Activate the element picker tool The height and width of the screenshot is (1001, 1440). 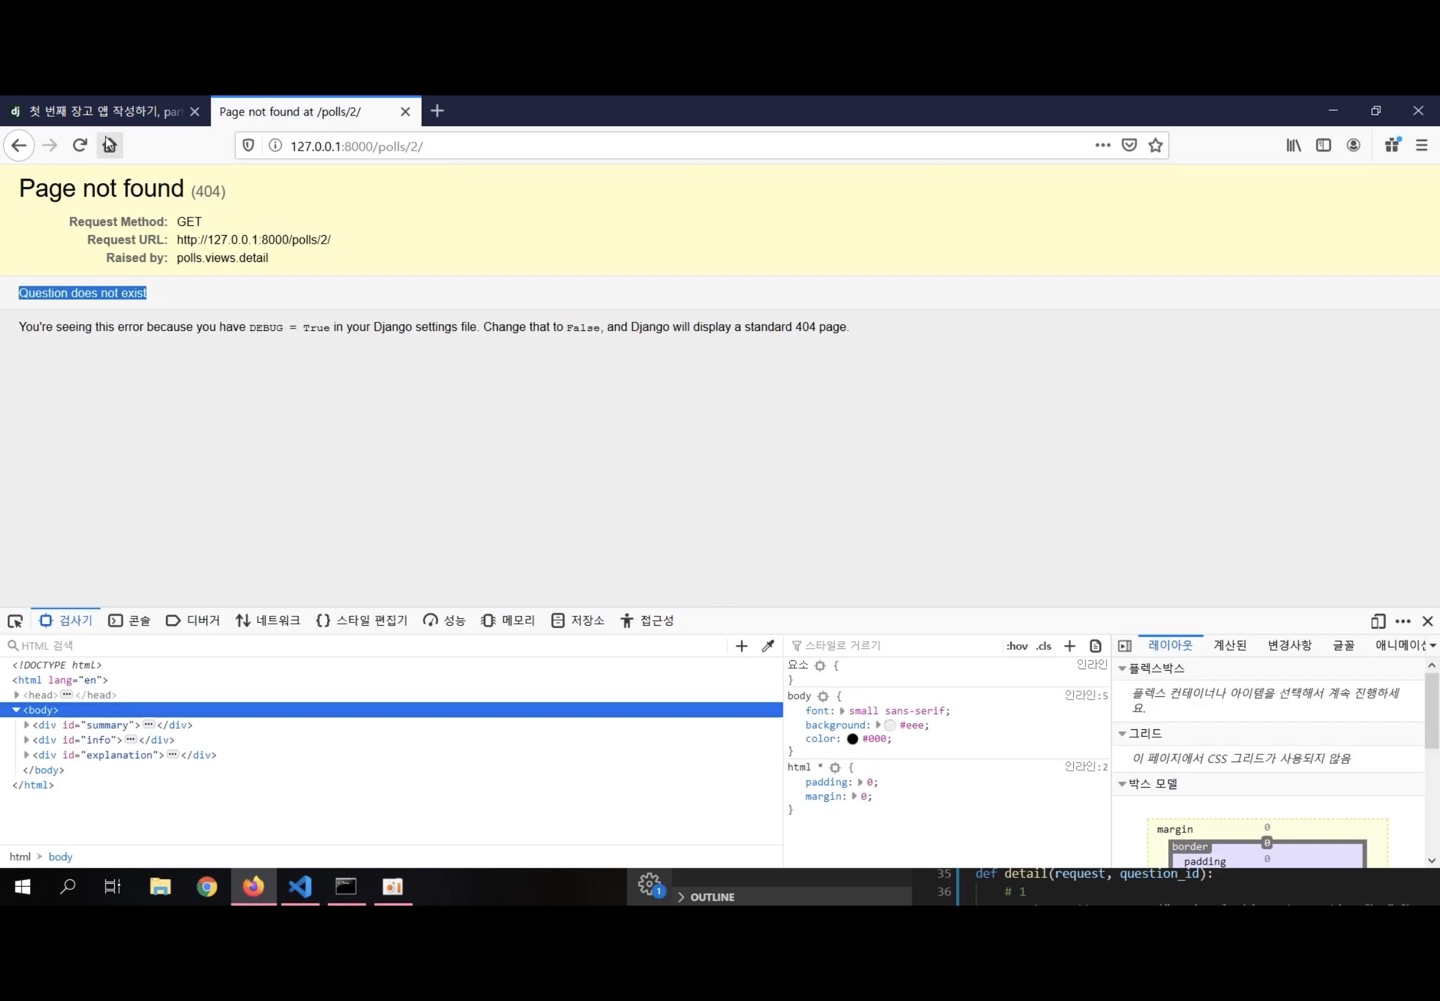[15, 621]
